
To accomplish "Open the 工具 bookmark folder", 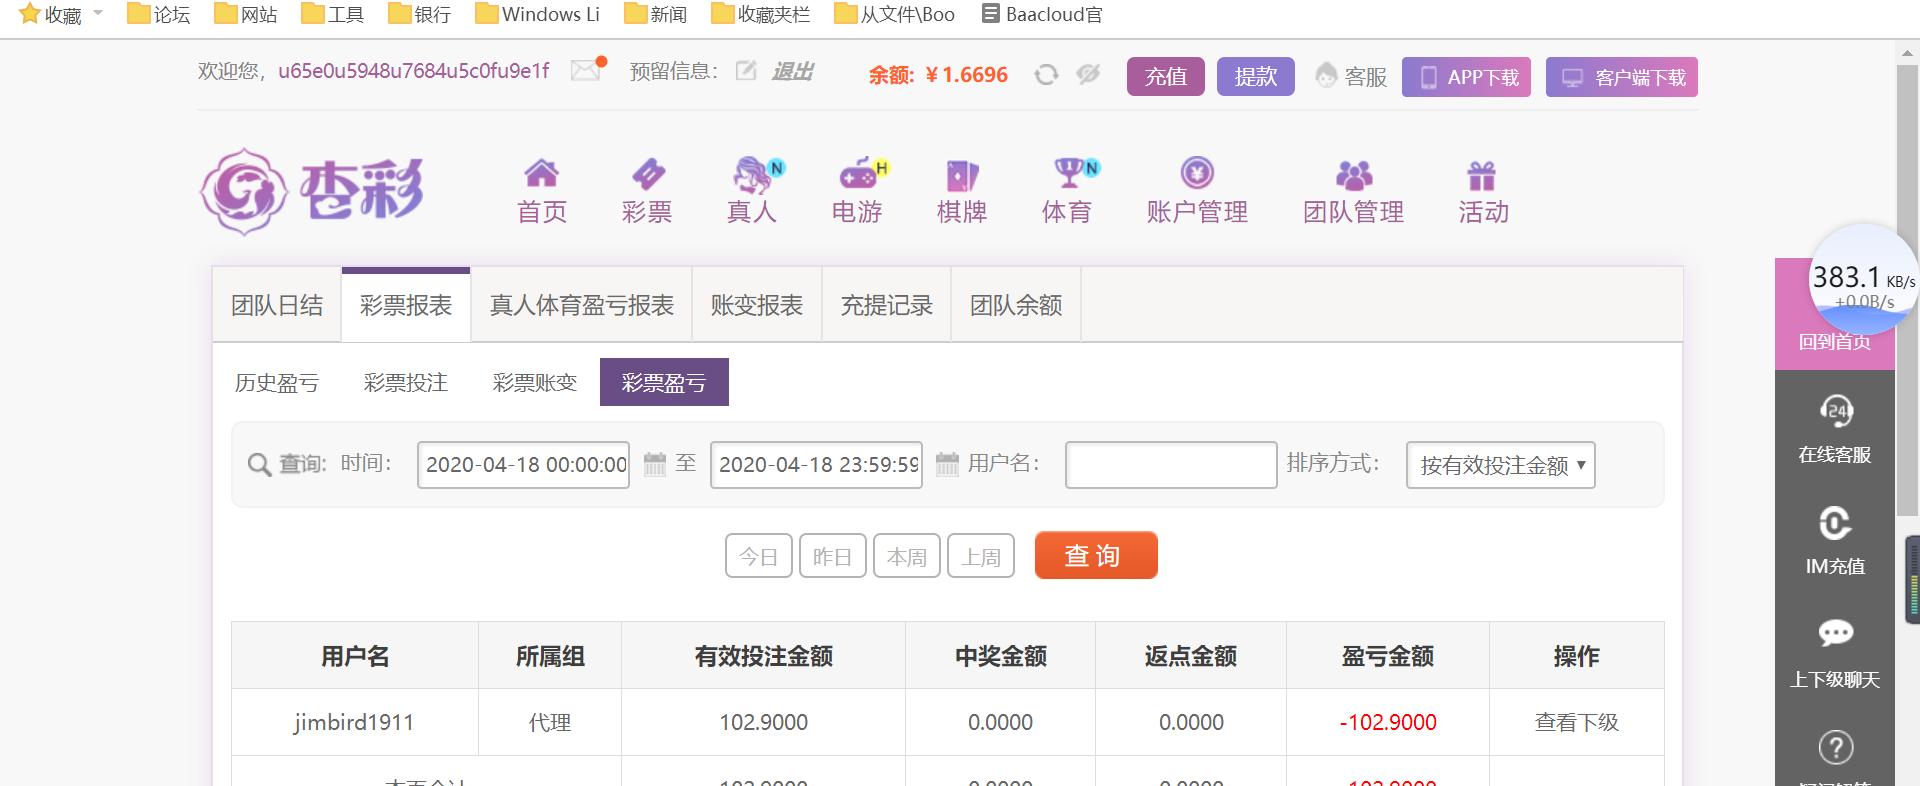I will coord(333,15).
